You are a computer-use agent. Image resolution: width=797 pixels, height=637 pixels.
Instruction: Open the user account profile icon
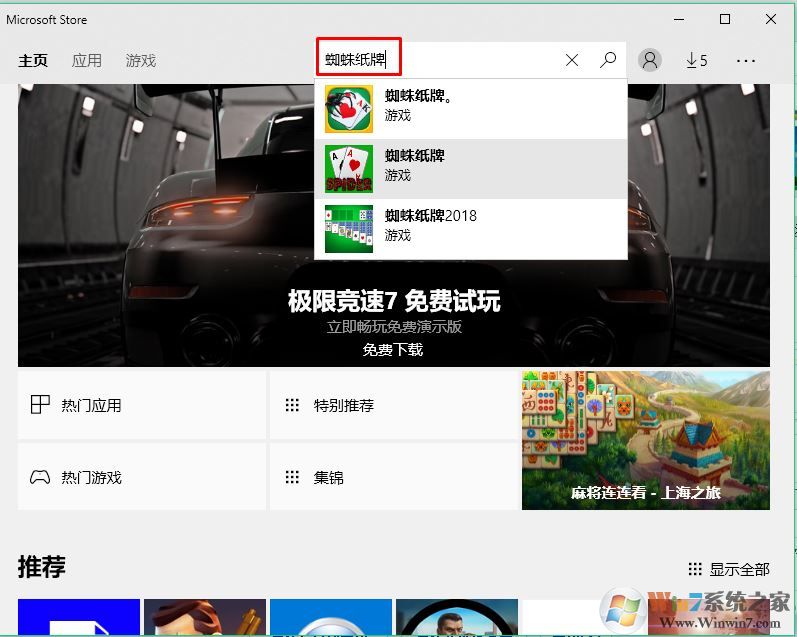pyautogui.click(x=650, y=60)
